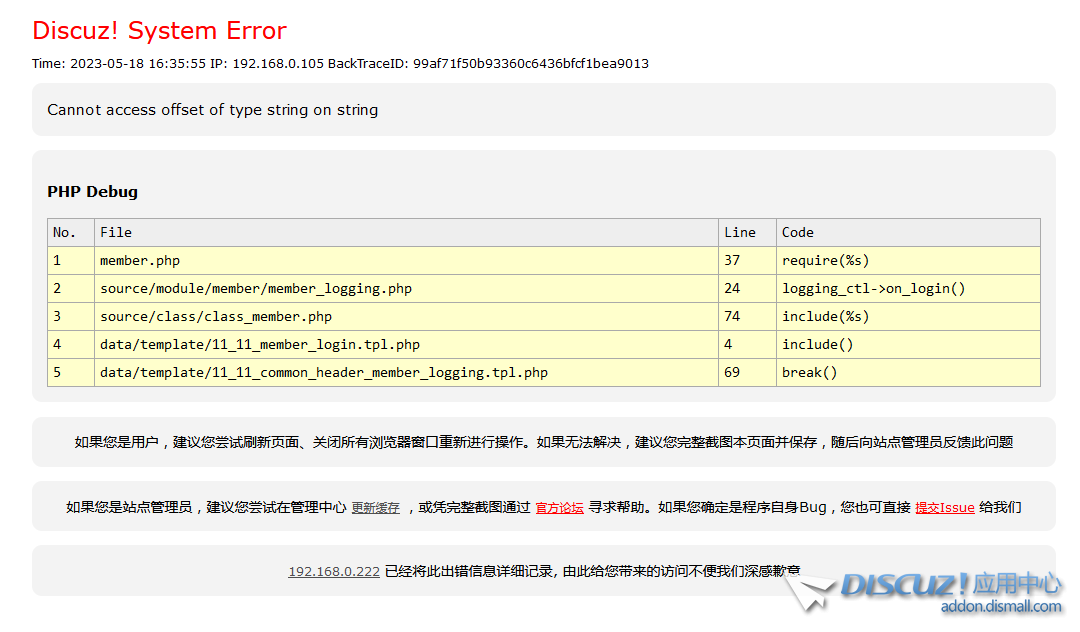
Task: Open the 192.168.0.222 site link
Action: [334, 572]
